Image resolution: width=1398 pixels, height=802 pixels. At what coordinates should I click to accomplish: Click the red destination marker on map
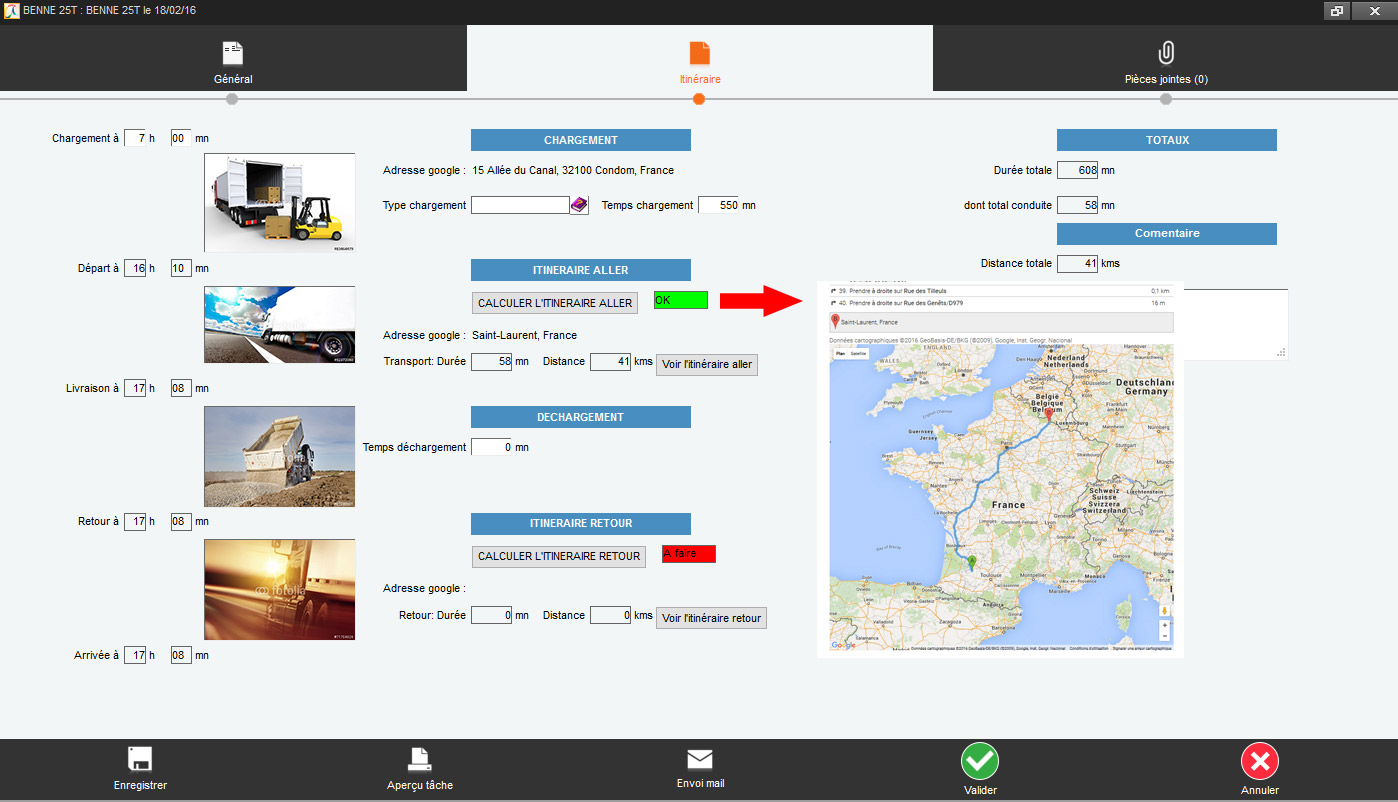pyautogui.click(x=1048, y=412)
